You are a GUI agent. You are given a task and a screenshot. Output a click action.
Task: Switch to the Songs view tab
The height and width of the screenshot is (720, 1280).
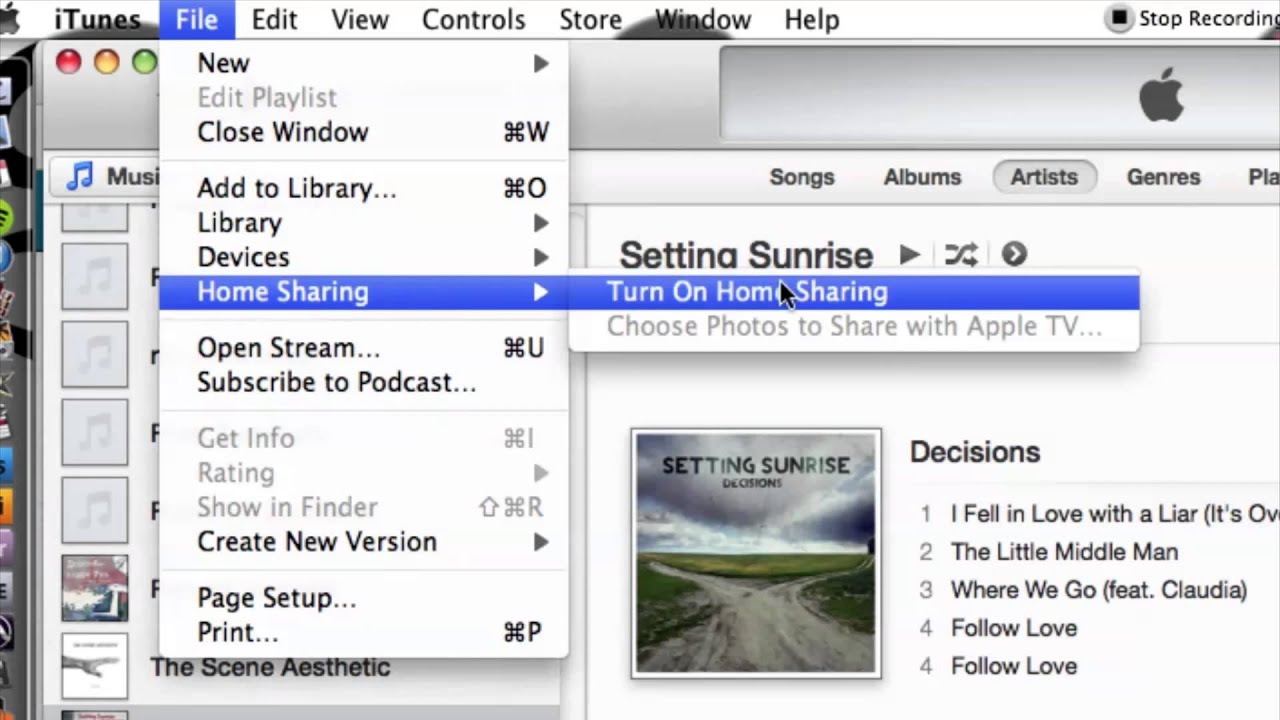click(x=801, y=177)
